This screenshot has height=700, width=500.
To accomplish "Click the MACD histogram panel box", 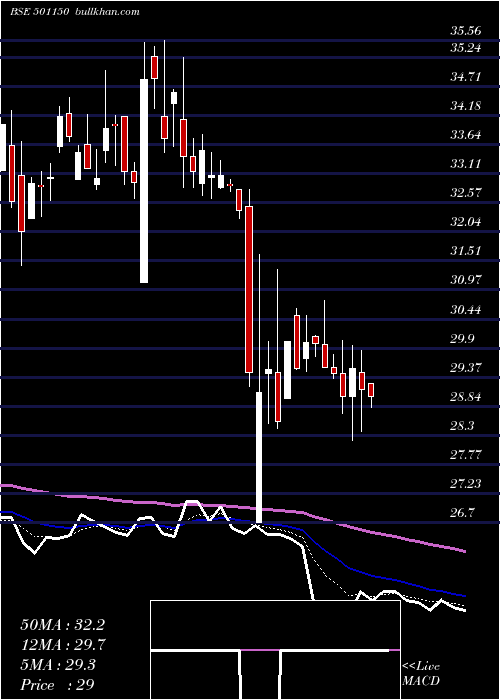I will pos(275,650).
